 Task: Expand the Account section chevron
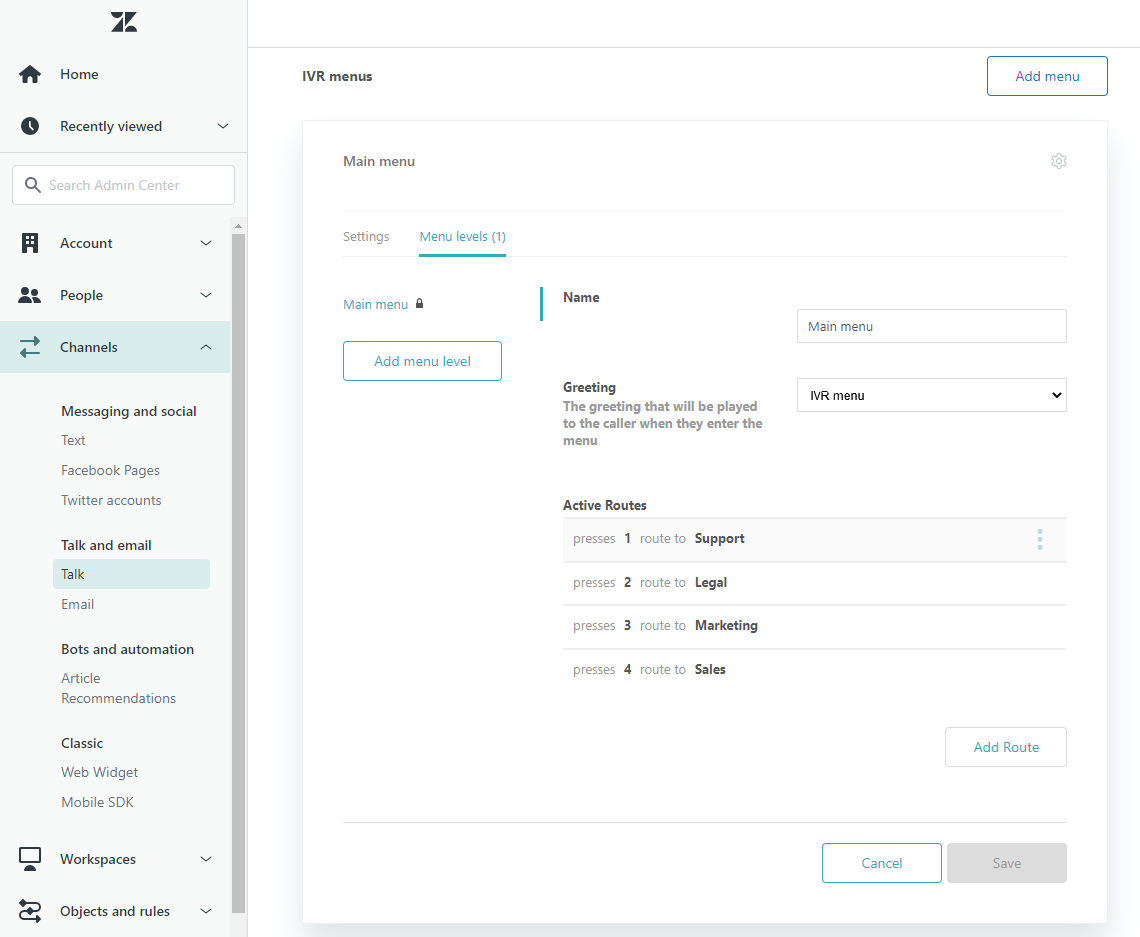coord(206,243)
